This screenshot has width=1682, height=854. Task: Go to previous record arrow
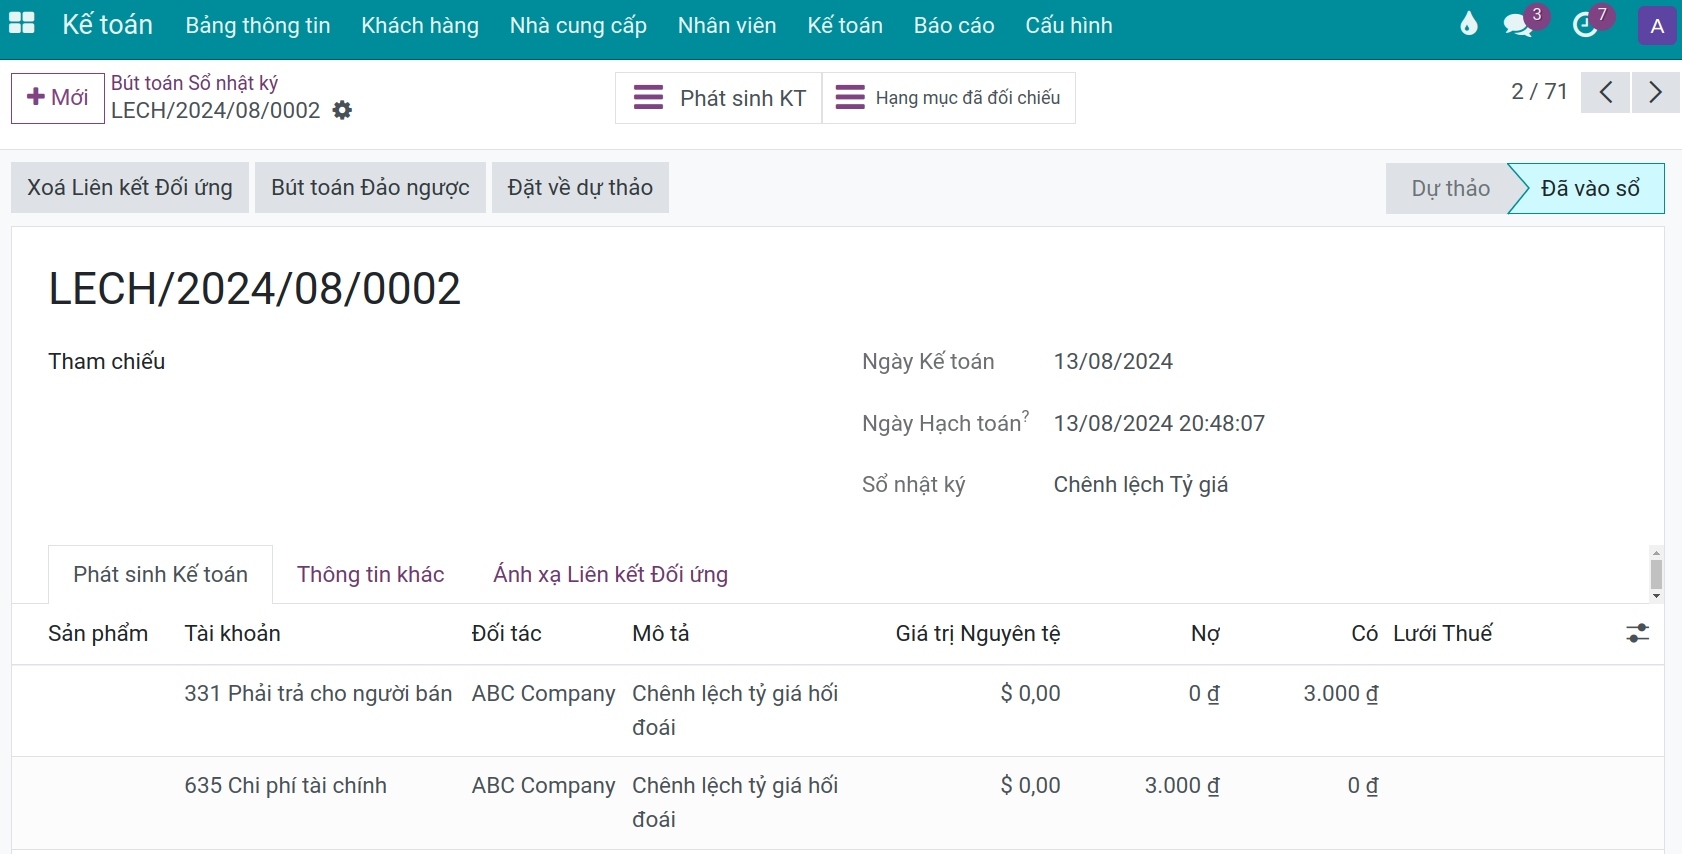tap(1605, 92)
